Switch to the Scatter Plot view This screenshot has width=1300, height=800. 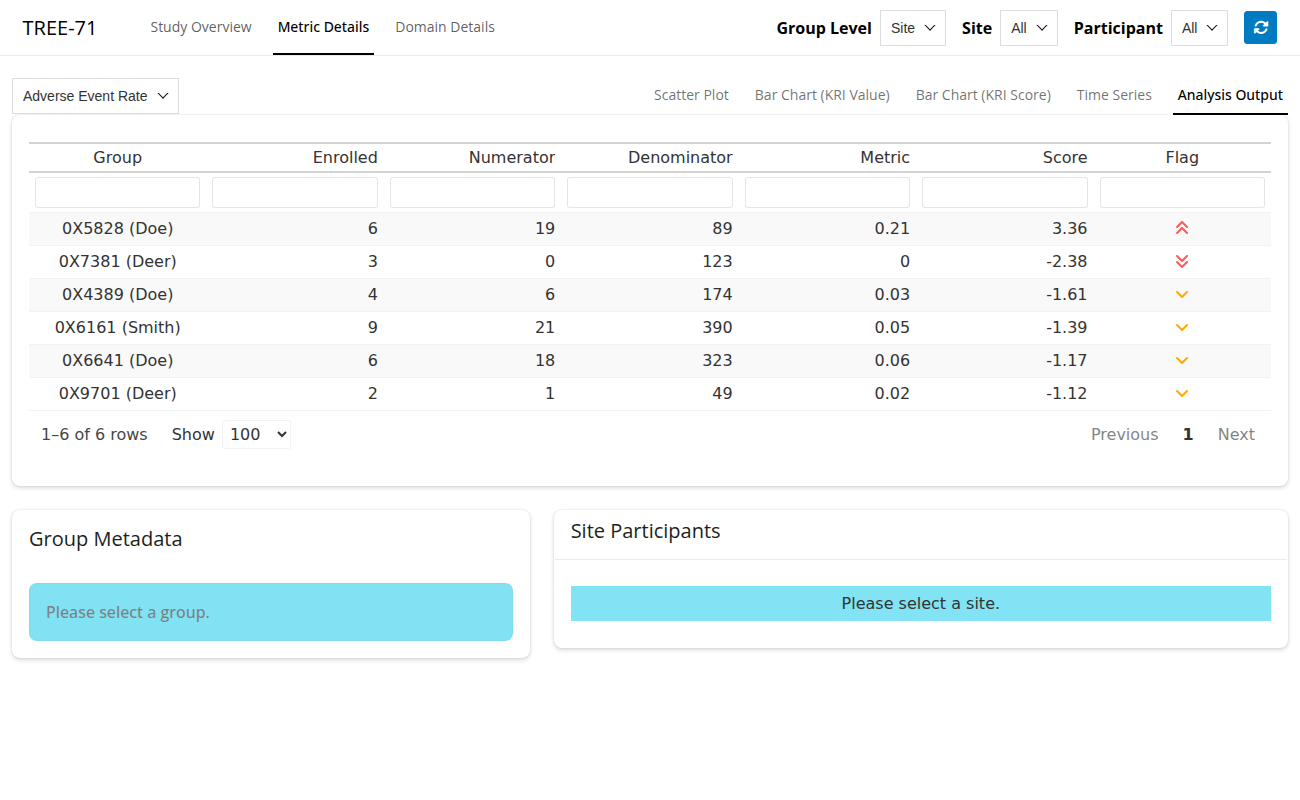click(691, 95)
